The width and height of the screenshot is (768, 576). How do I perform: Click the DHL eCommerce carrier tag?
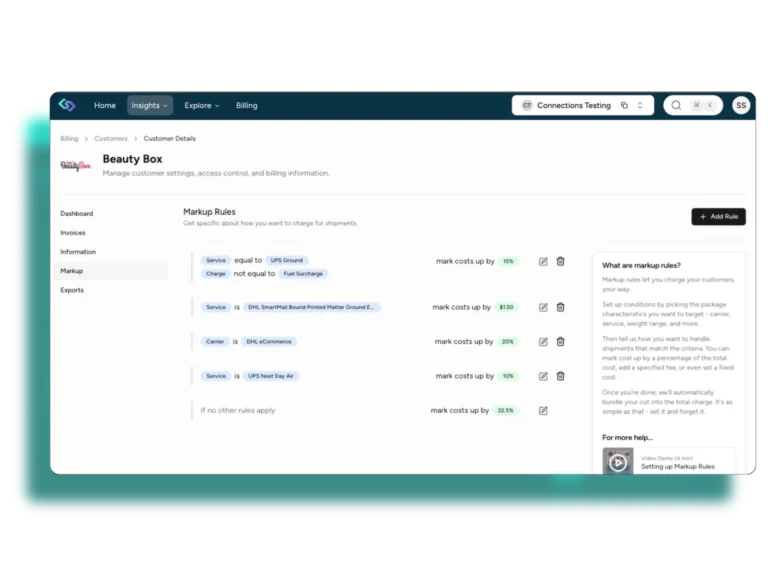pos(269,341)
